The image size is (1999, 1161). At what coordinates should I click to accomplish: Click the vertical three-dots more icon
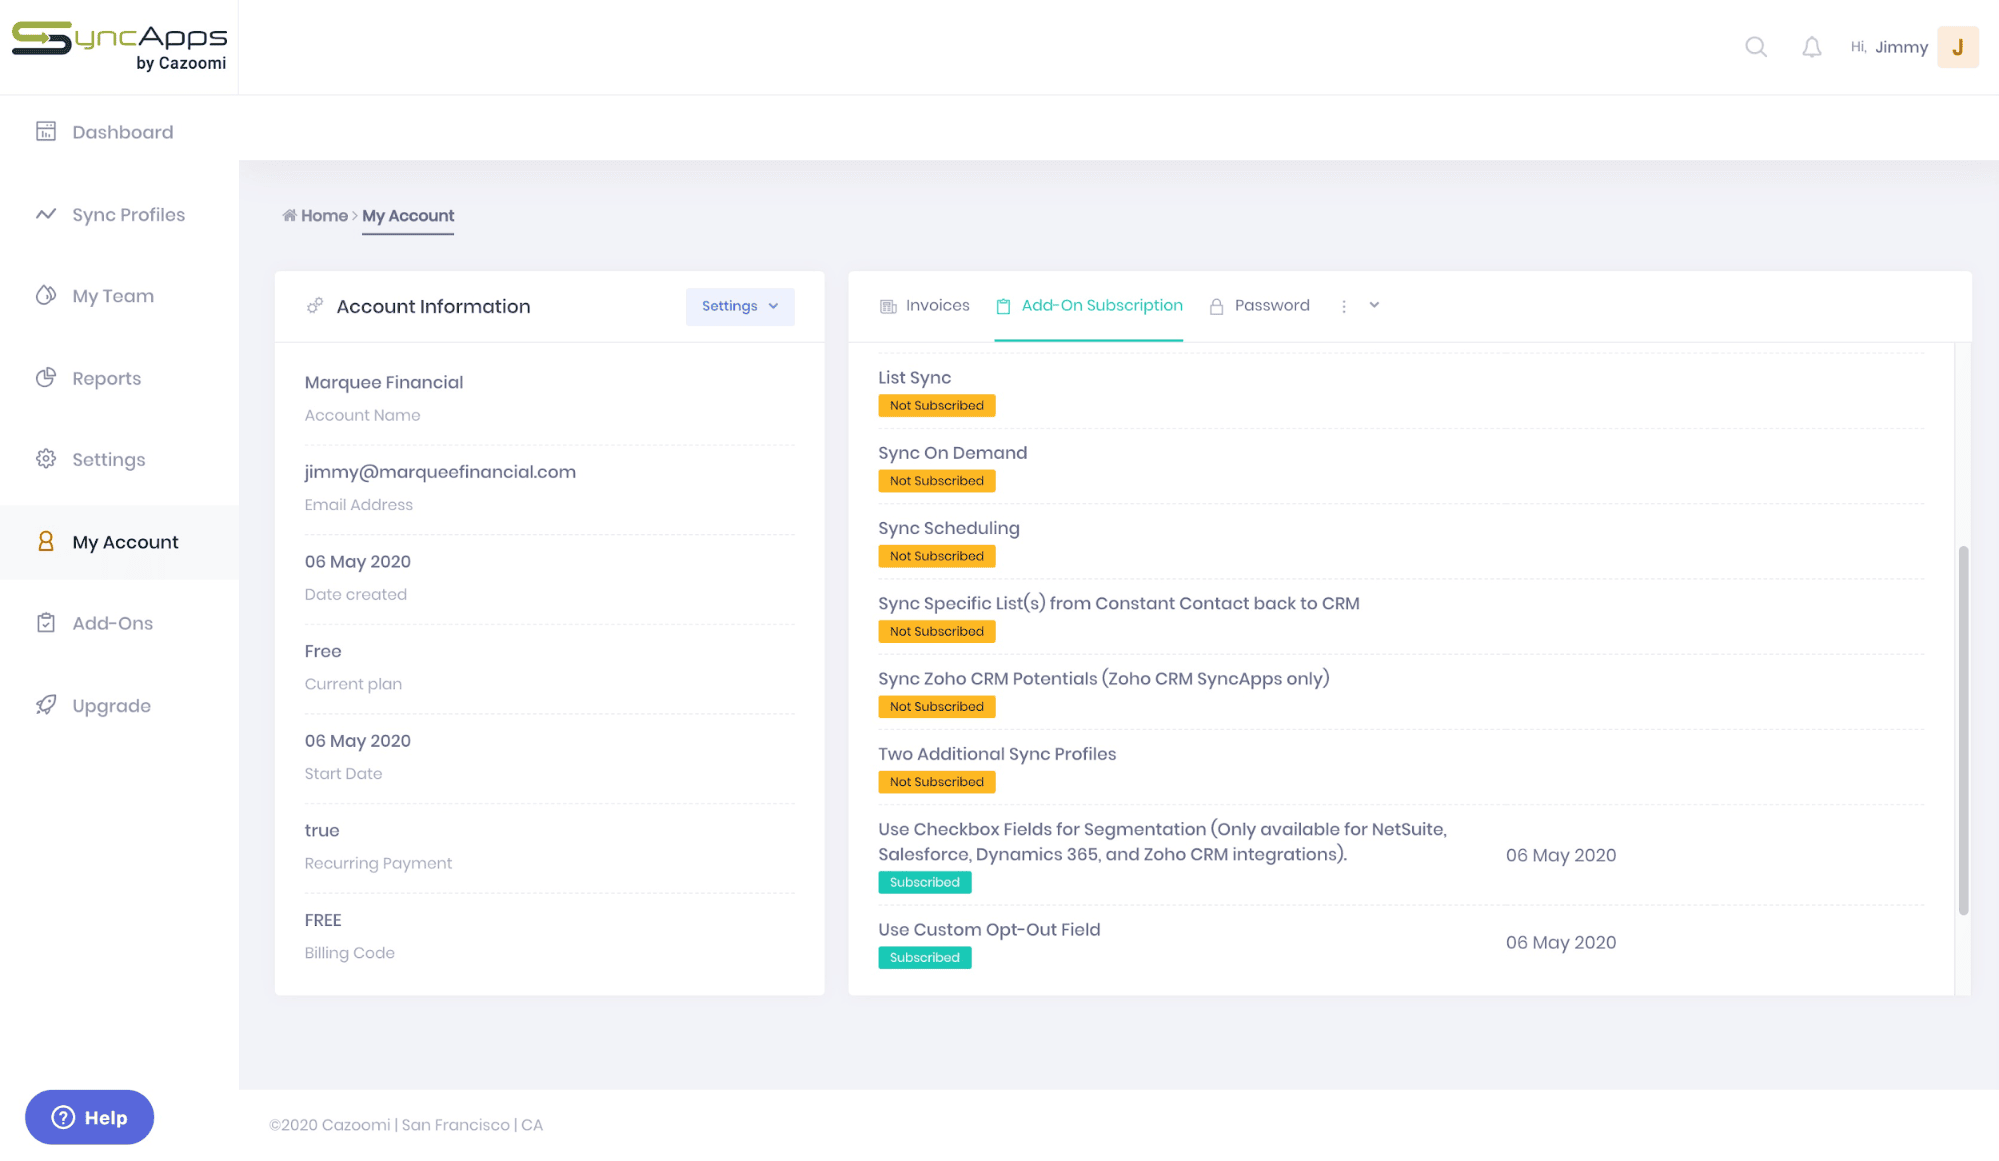1344,306
